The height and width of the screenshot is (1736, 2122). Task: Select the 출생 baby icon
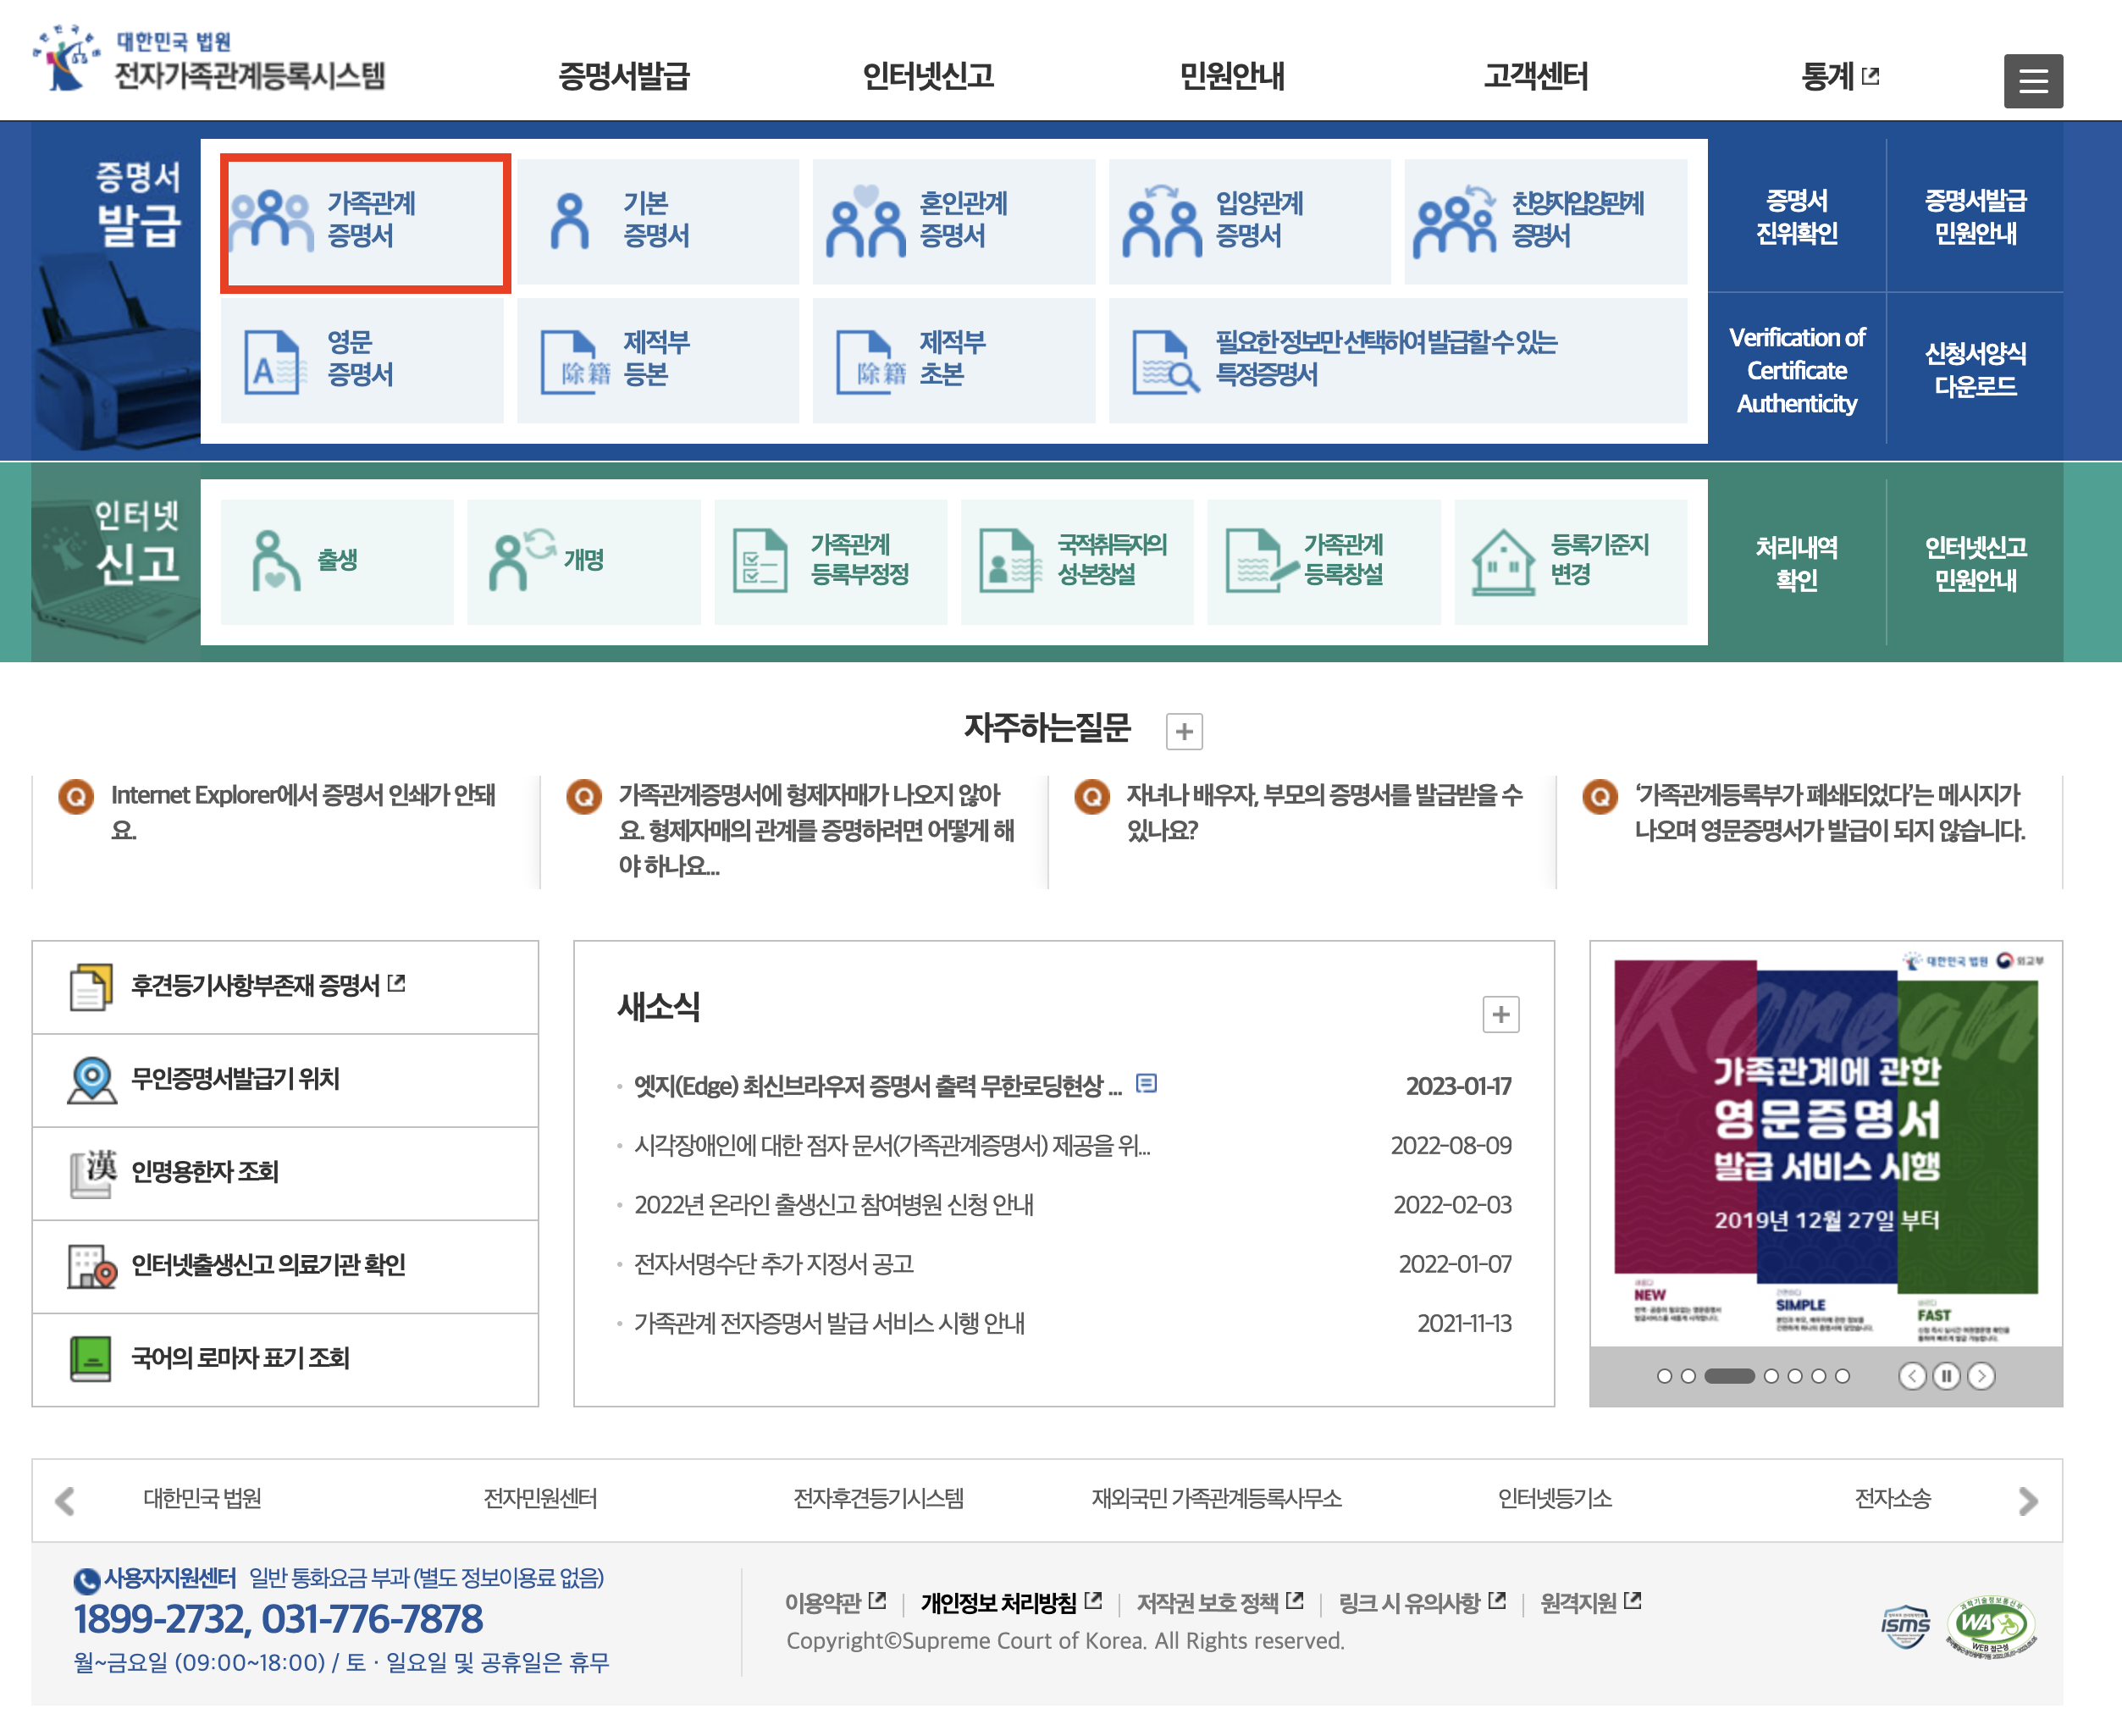click(274, 561)
